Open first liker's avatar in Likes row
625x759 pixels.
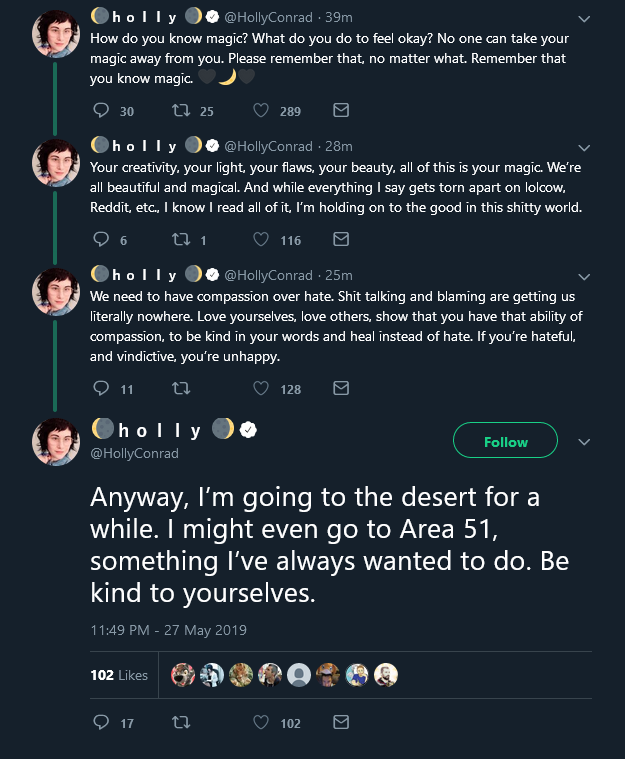click(x=183, y=675)
